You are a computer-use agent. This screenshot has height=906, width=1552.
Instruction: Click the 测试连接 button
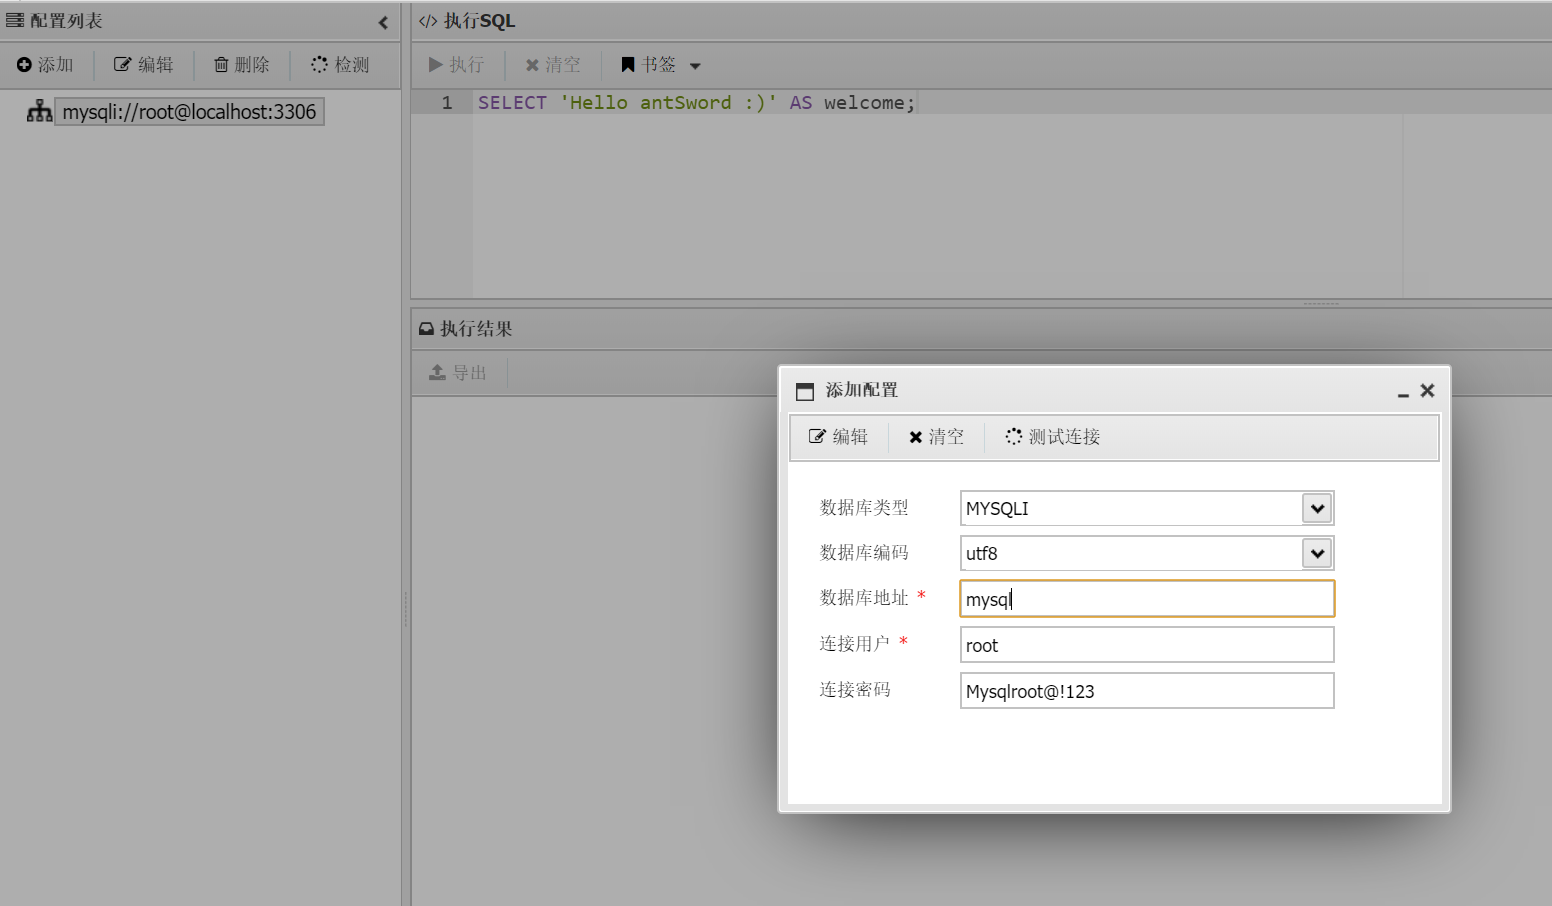coord(1053,437)
